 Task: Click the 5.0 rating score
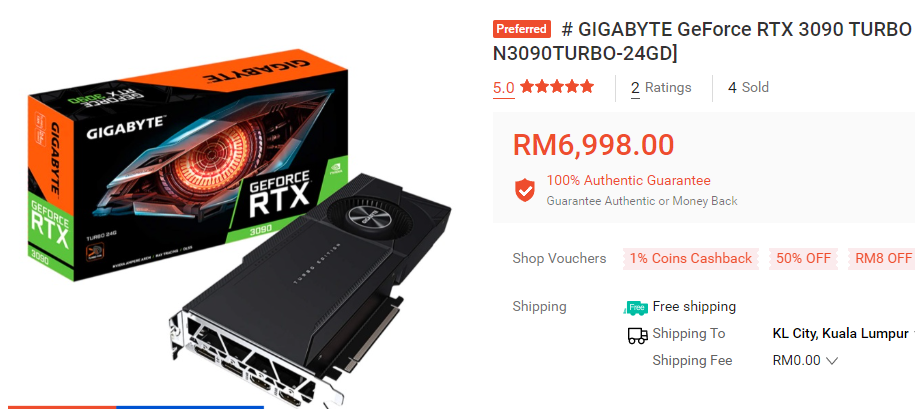[x=504, y=88]
